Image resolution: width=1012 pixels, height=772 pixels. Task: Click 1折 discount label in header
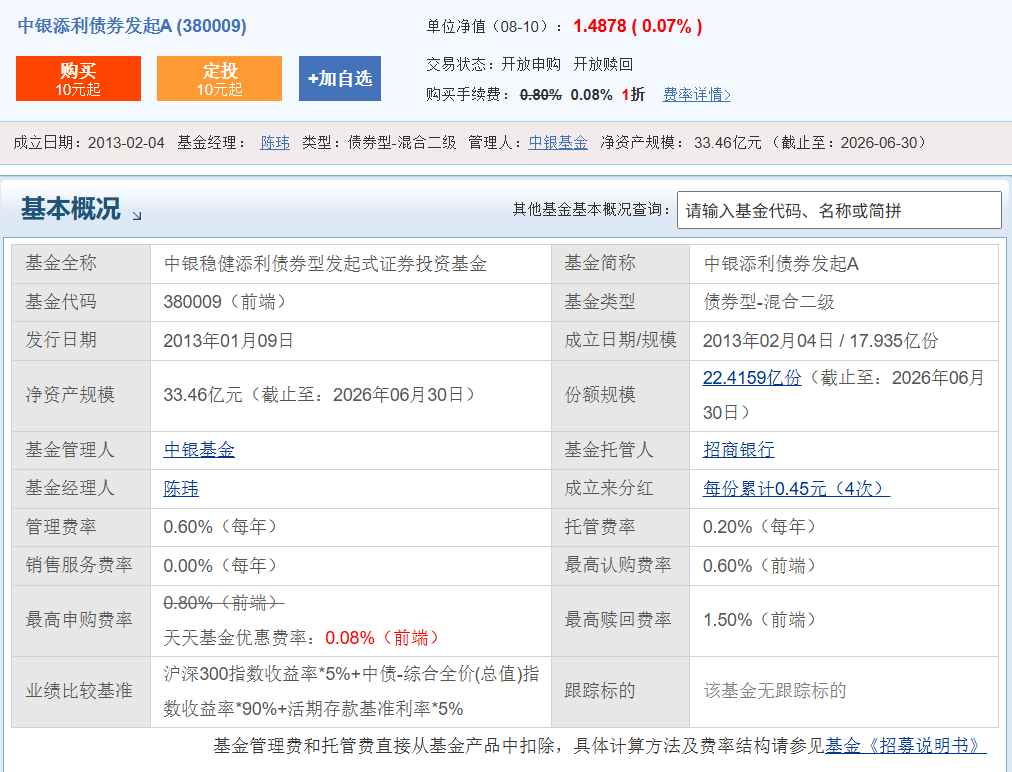coord(633,94)
